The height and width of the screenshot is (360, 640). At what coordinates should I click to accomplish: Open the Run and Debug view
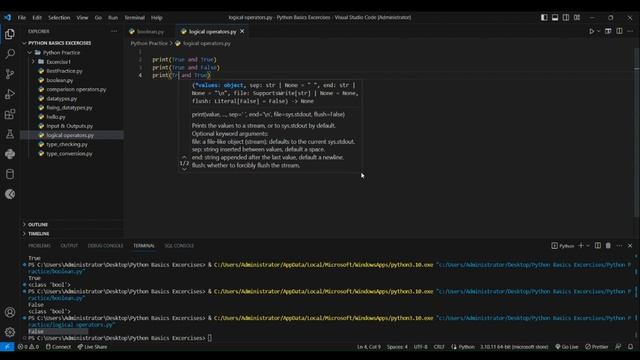pos(10,94)
